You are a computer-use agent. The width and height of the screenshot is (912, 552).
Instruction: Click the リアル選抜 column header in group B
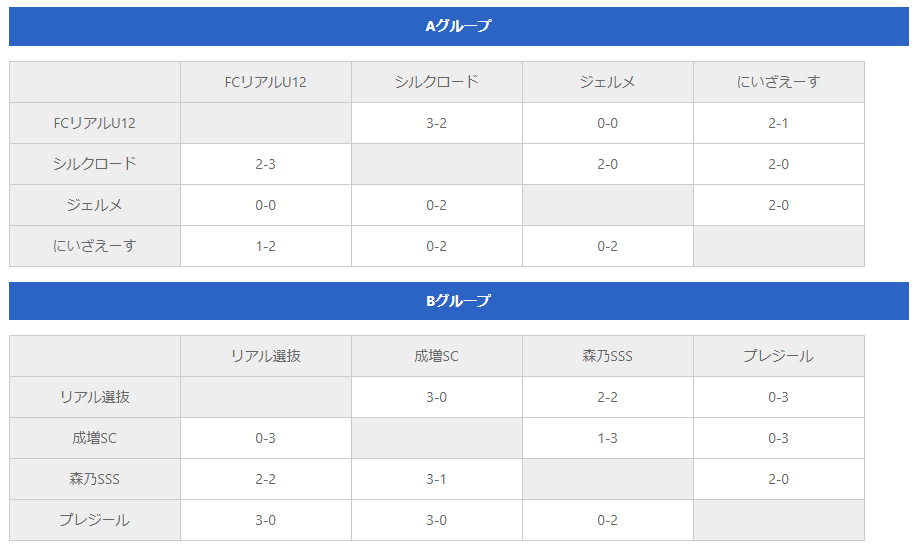(x=266, y=356)
